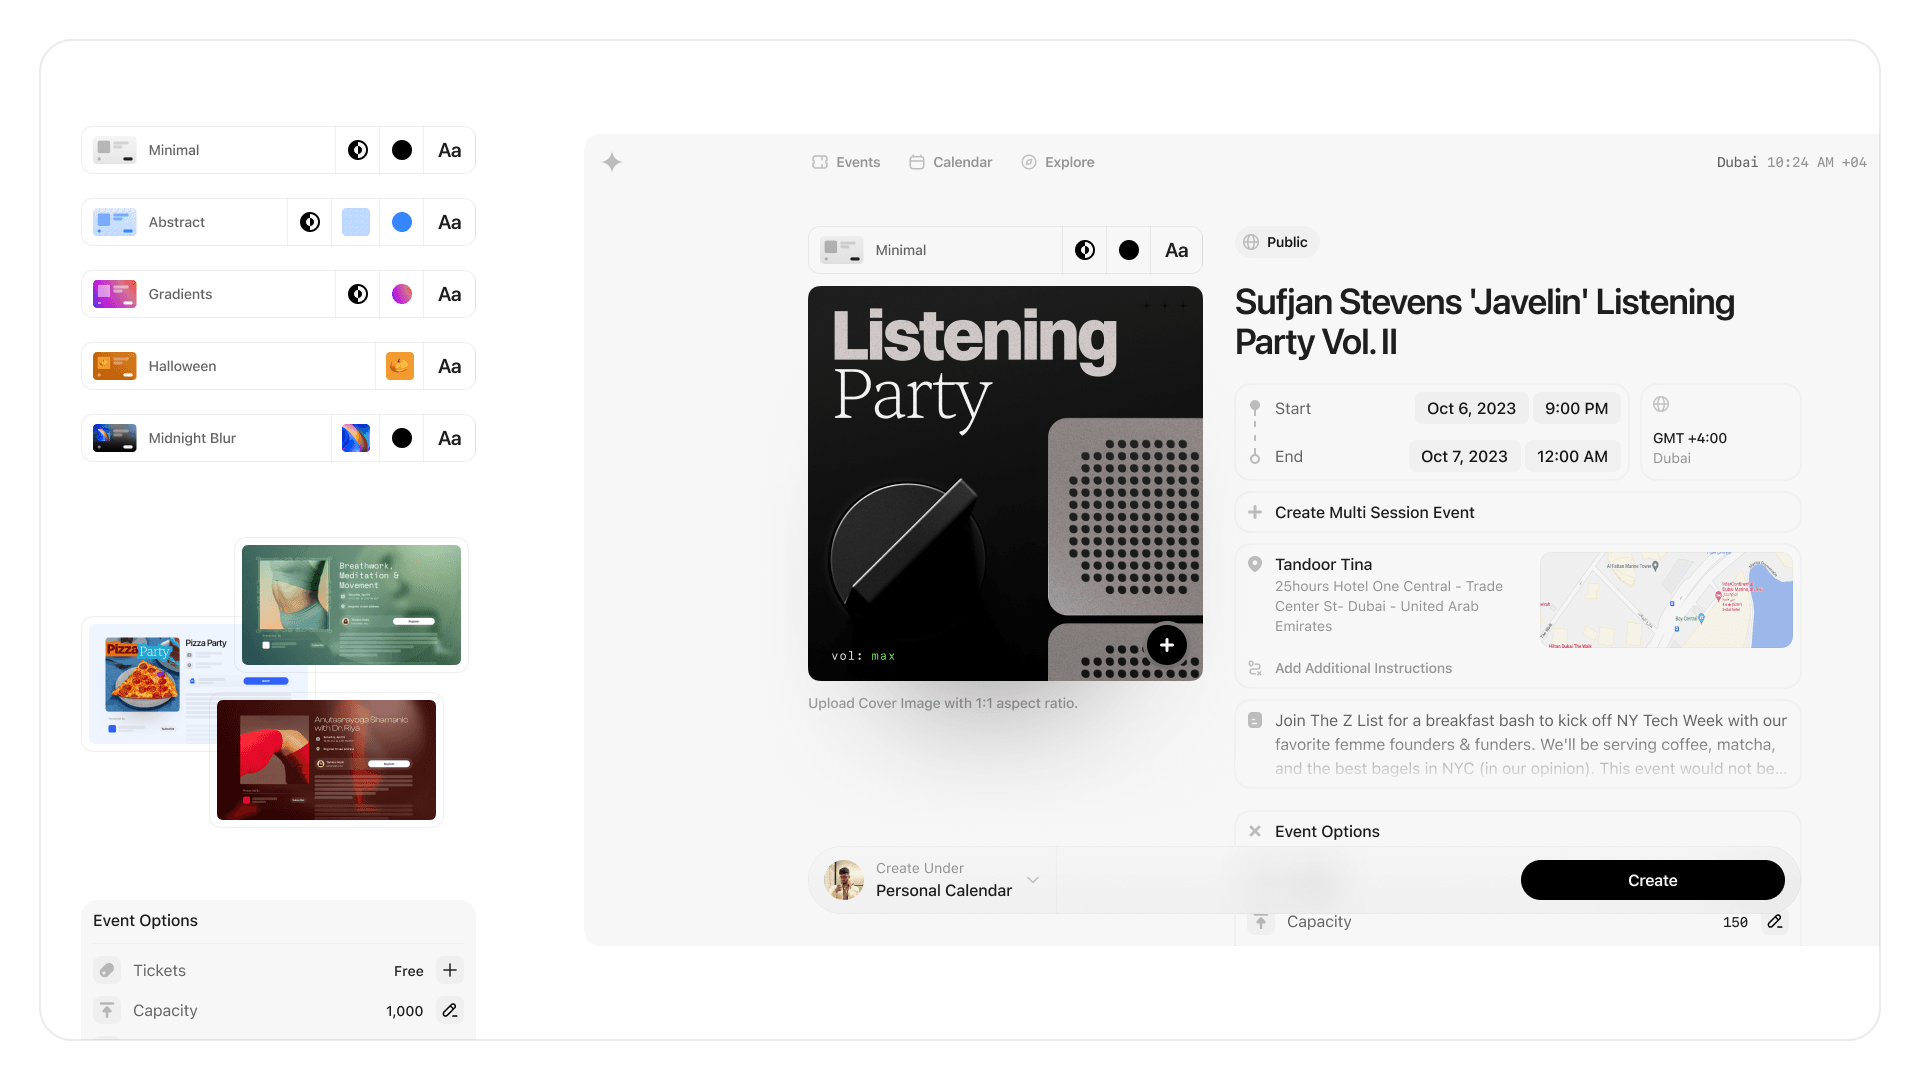Click Create Multi Session Event
Viewport: 1920px width, 1080px height.
(x=1518, y=512)
